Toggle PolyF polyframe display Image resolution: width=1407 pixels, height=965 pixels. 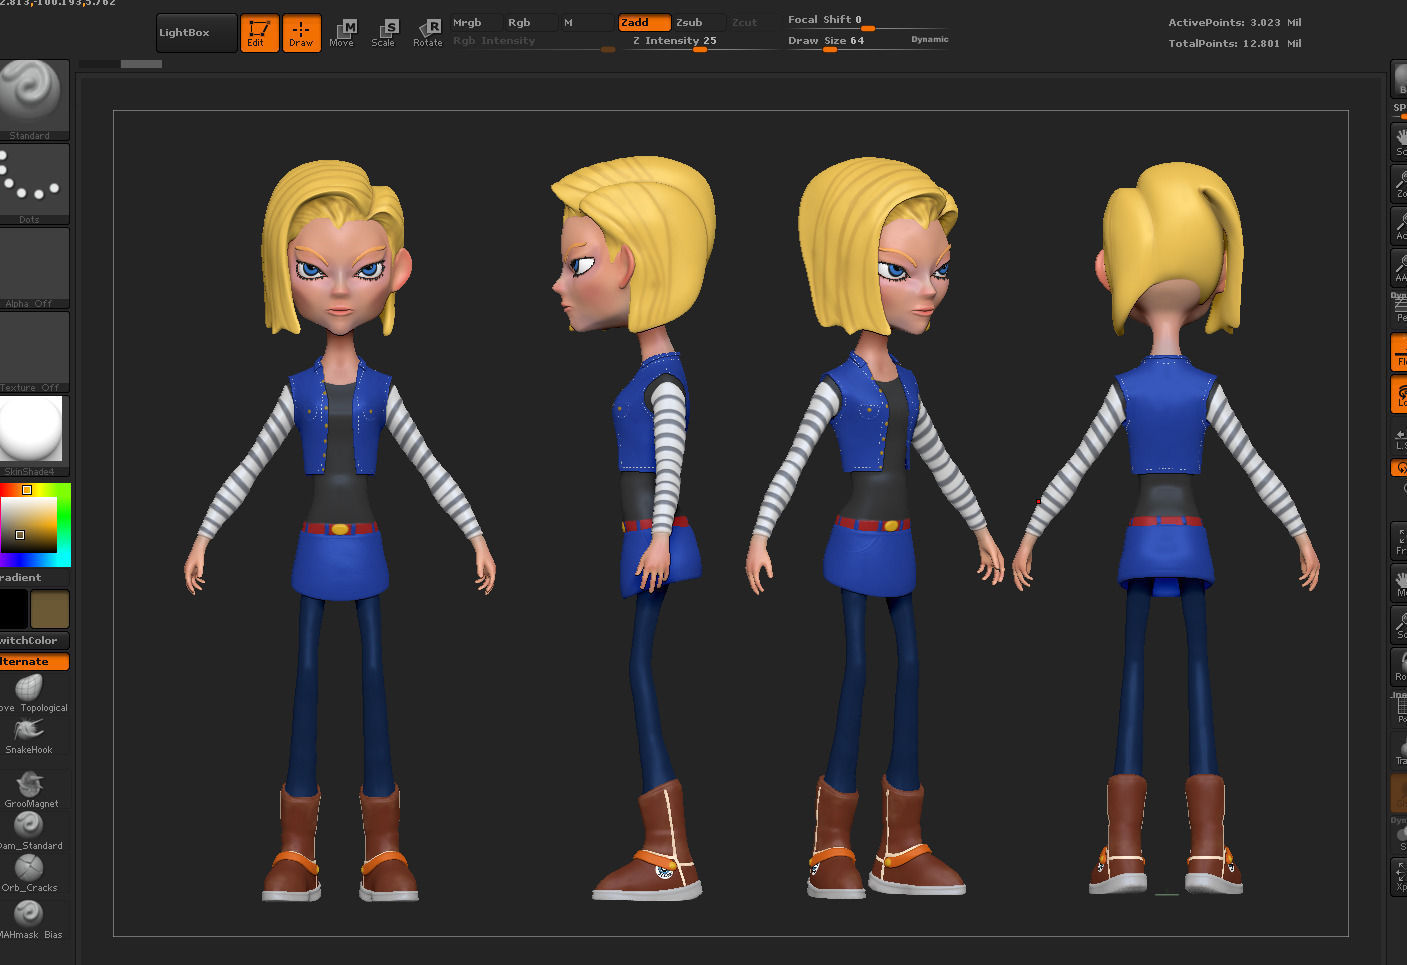tap(1400, 709)
